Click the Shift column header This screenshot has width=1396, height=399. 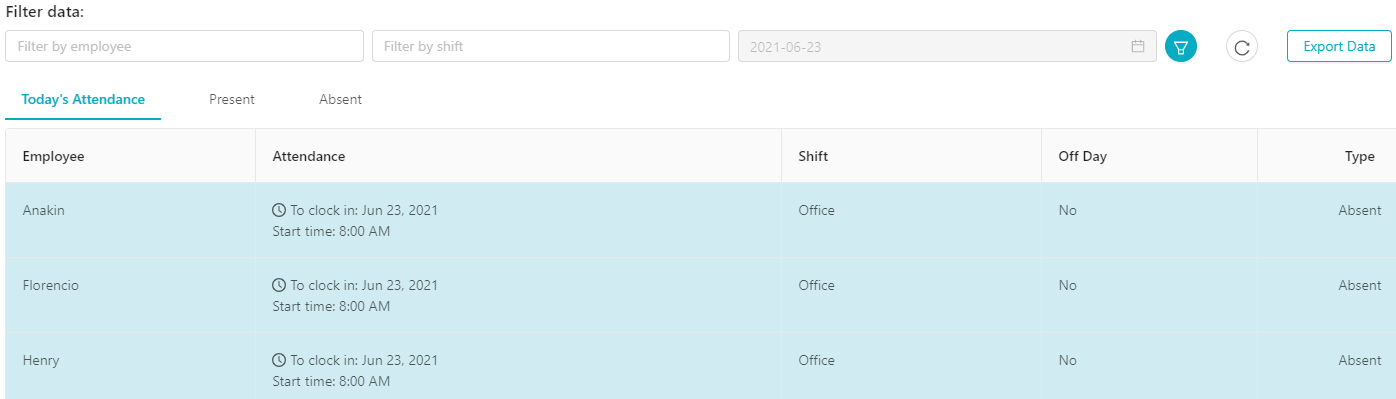pos(911,156)
